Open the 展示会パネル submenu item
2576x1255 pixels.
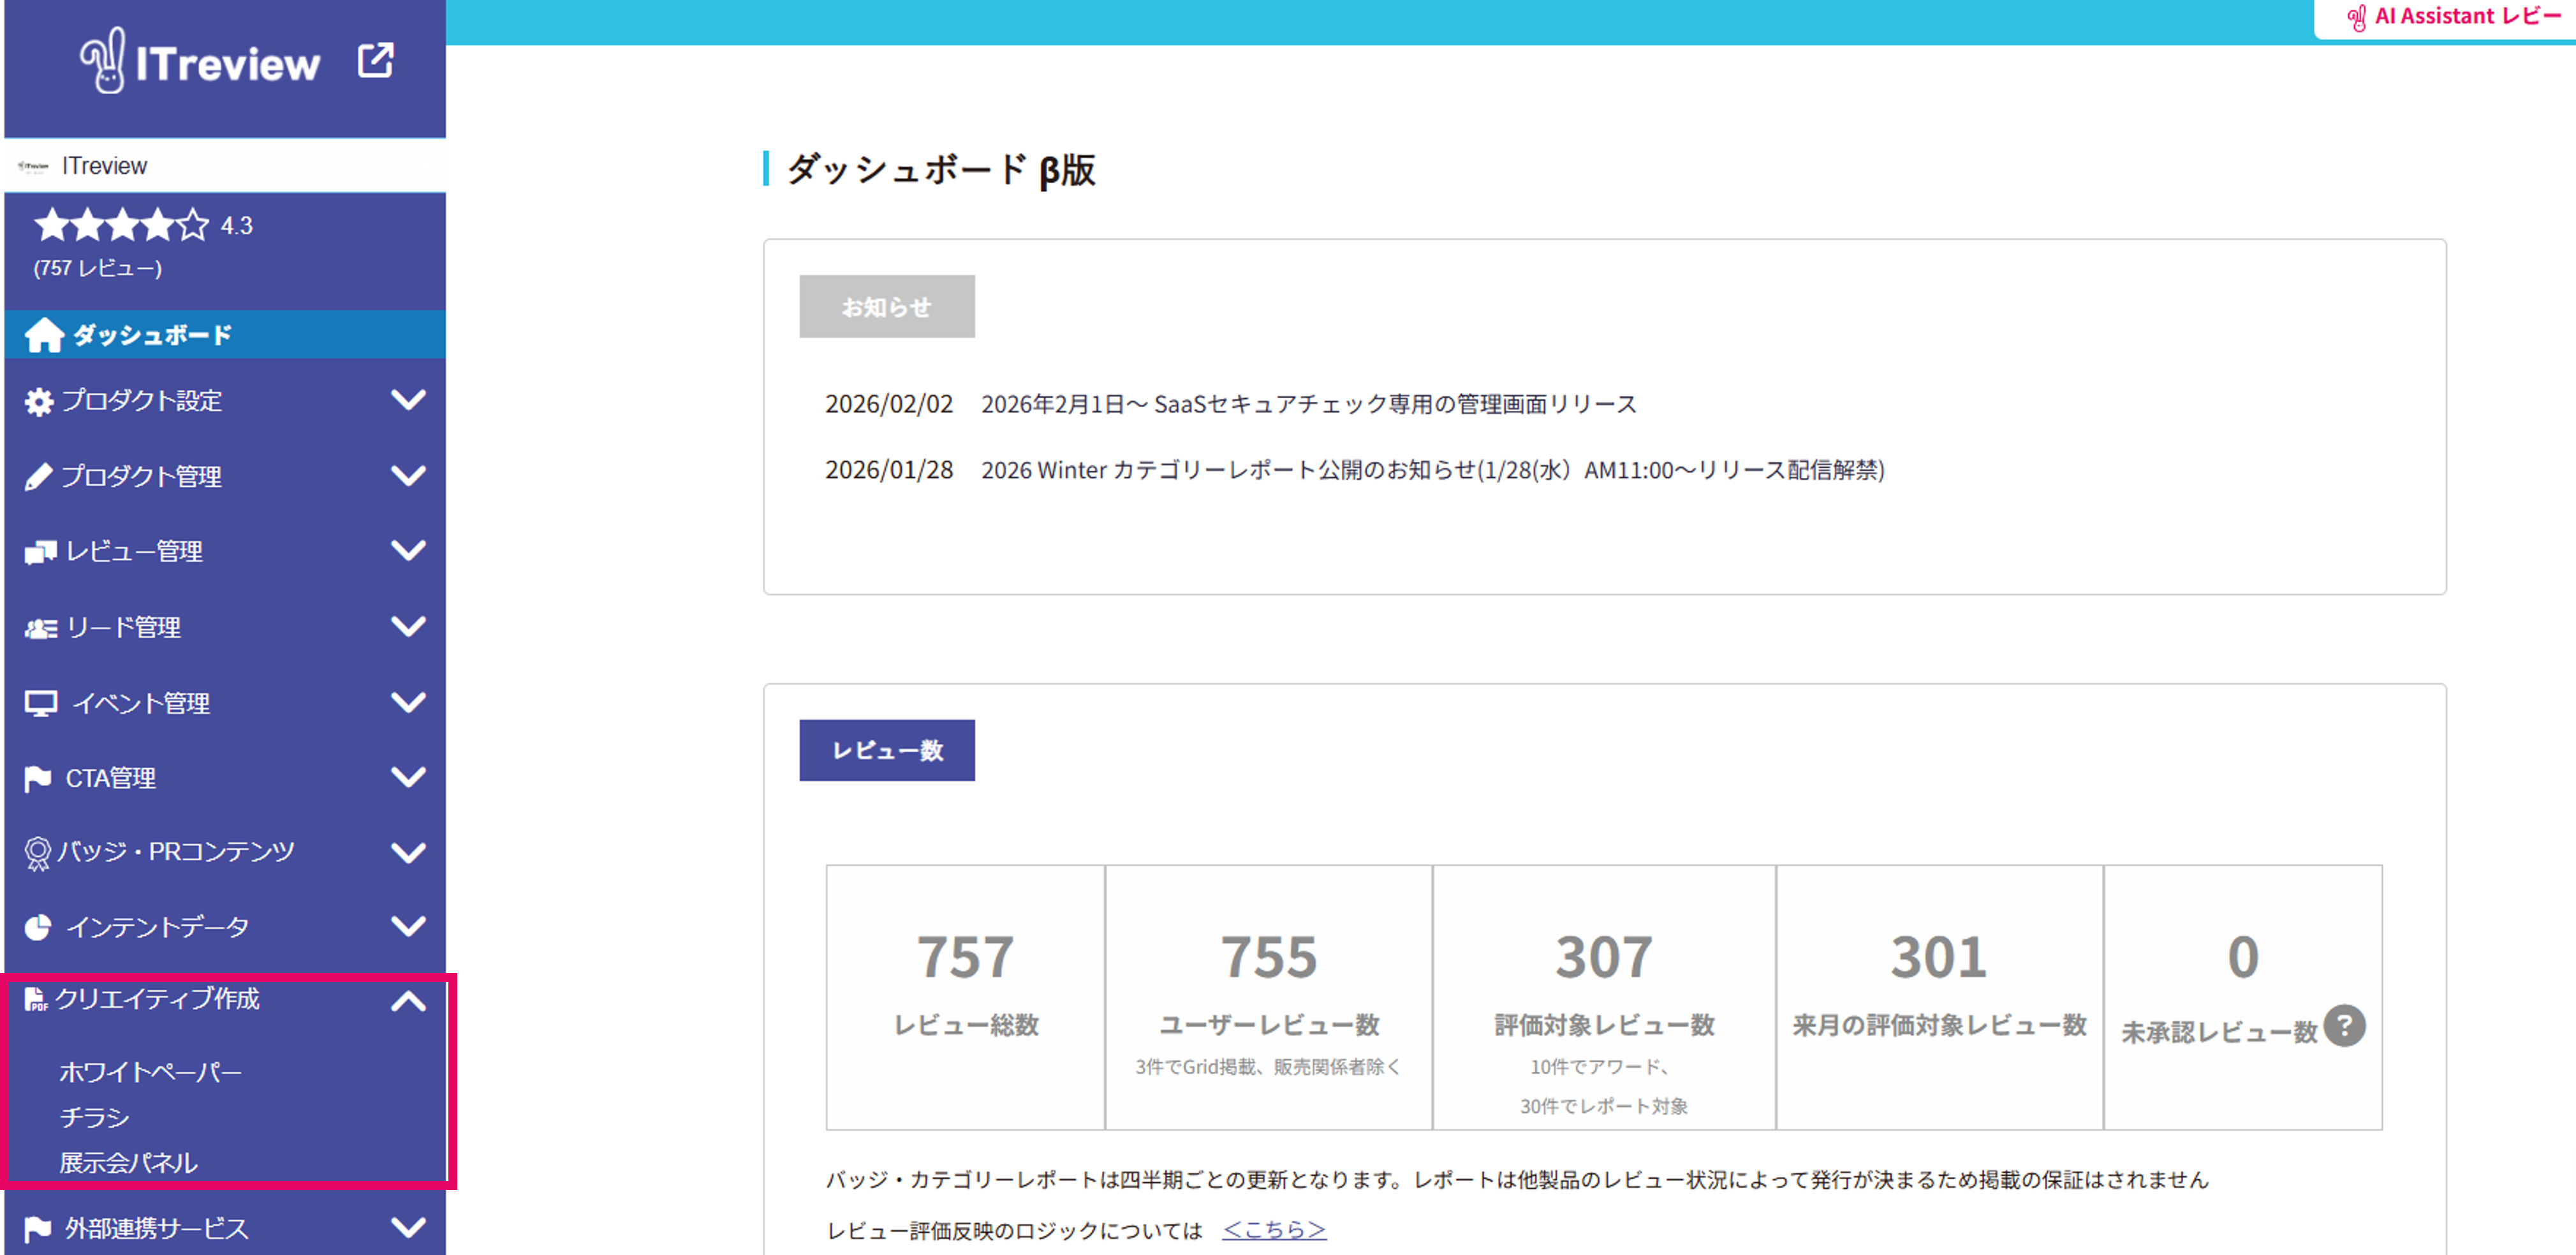point(128,1162)
